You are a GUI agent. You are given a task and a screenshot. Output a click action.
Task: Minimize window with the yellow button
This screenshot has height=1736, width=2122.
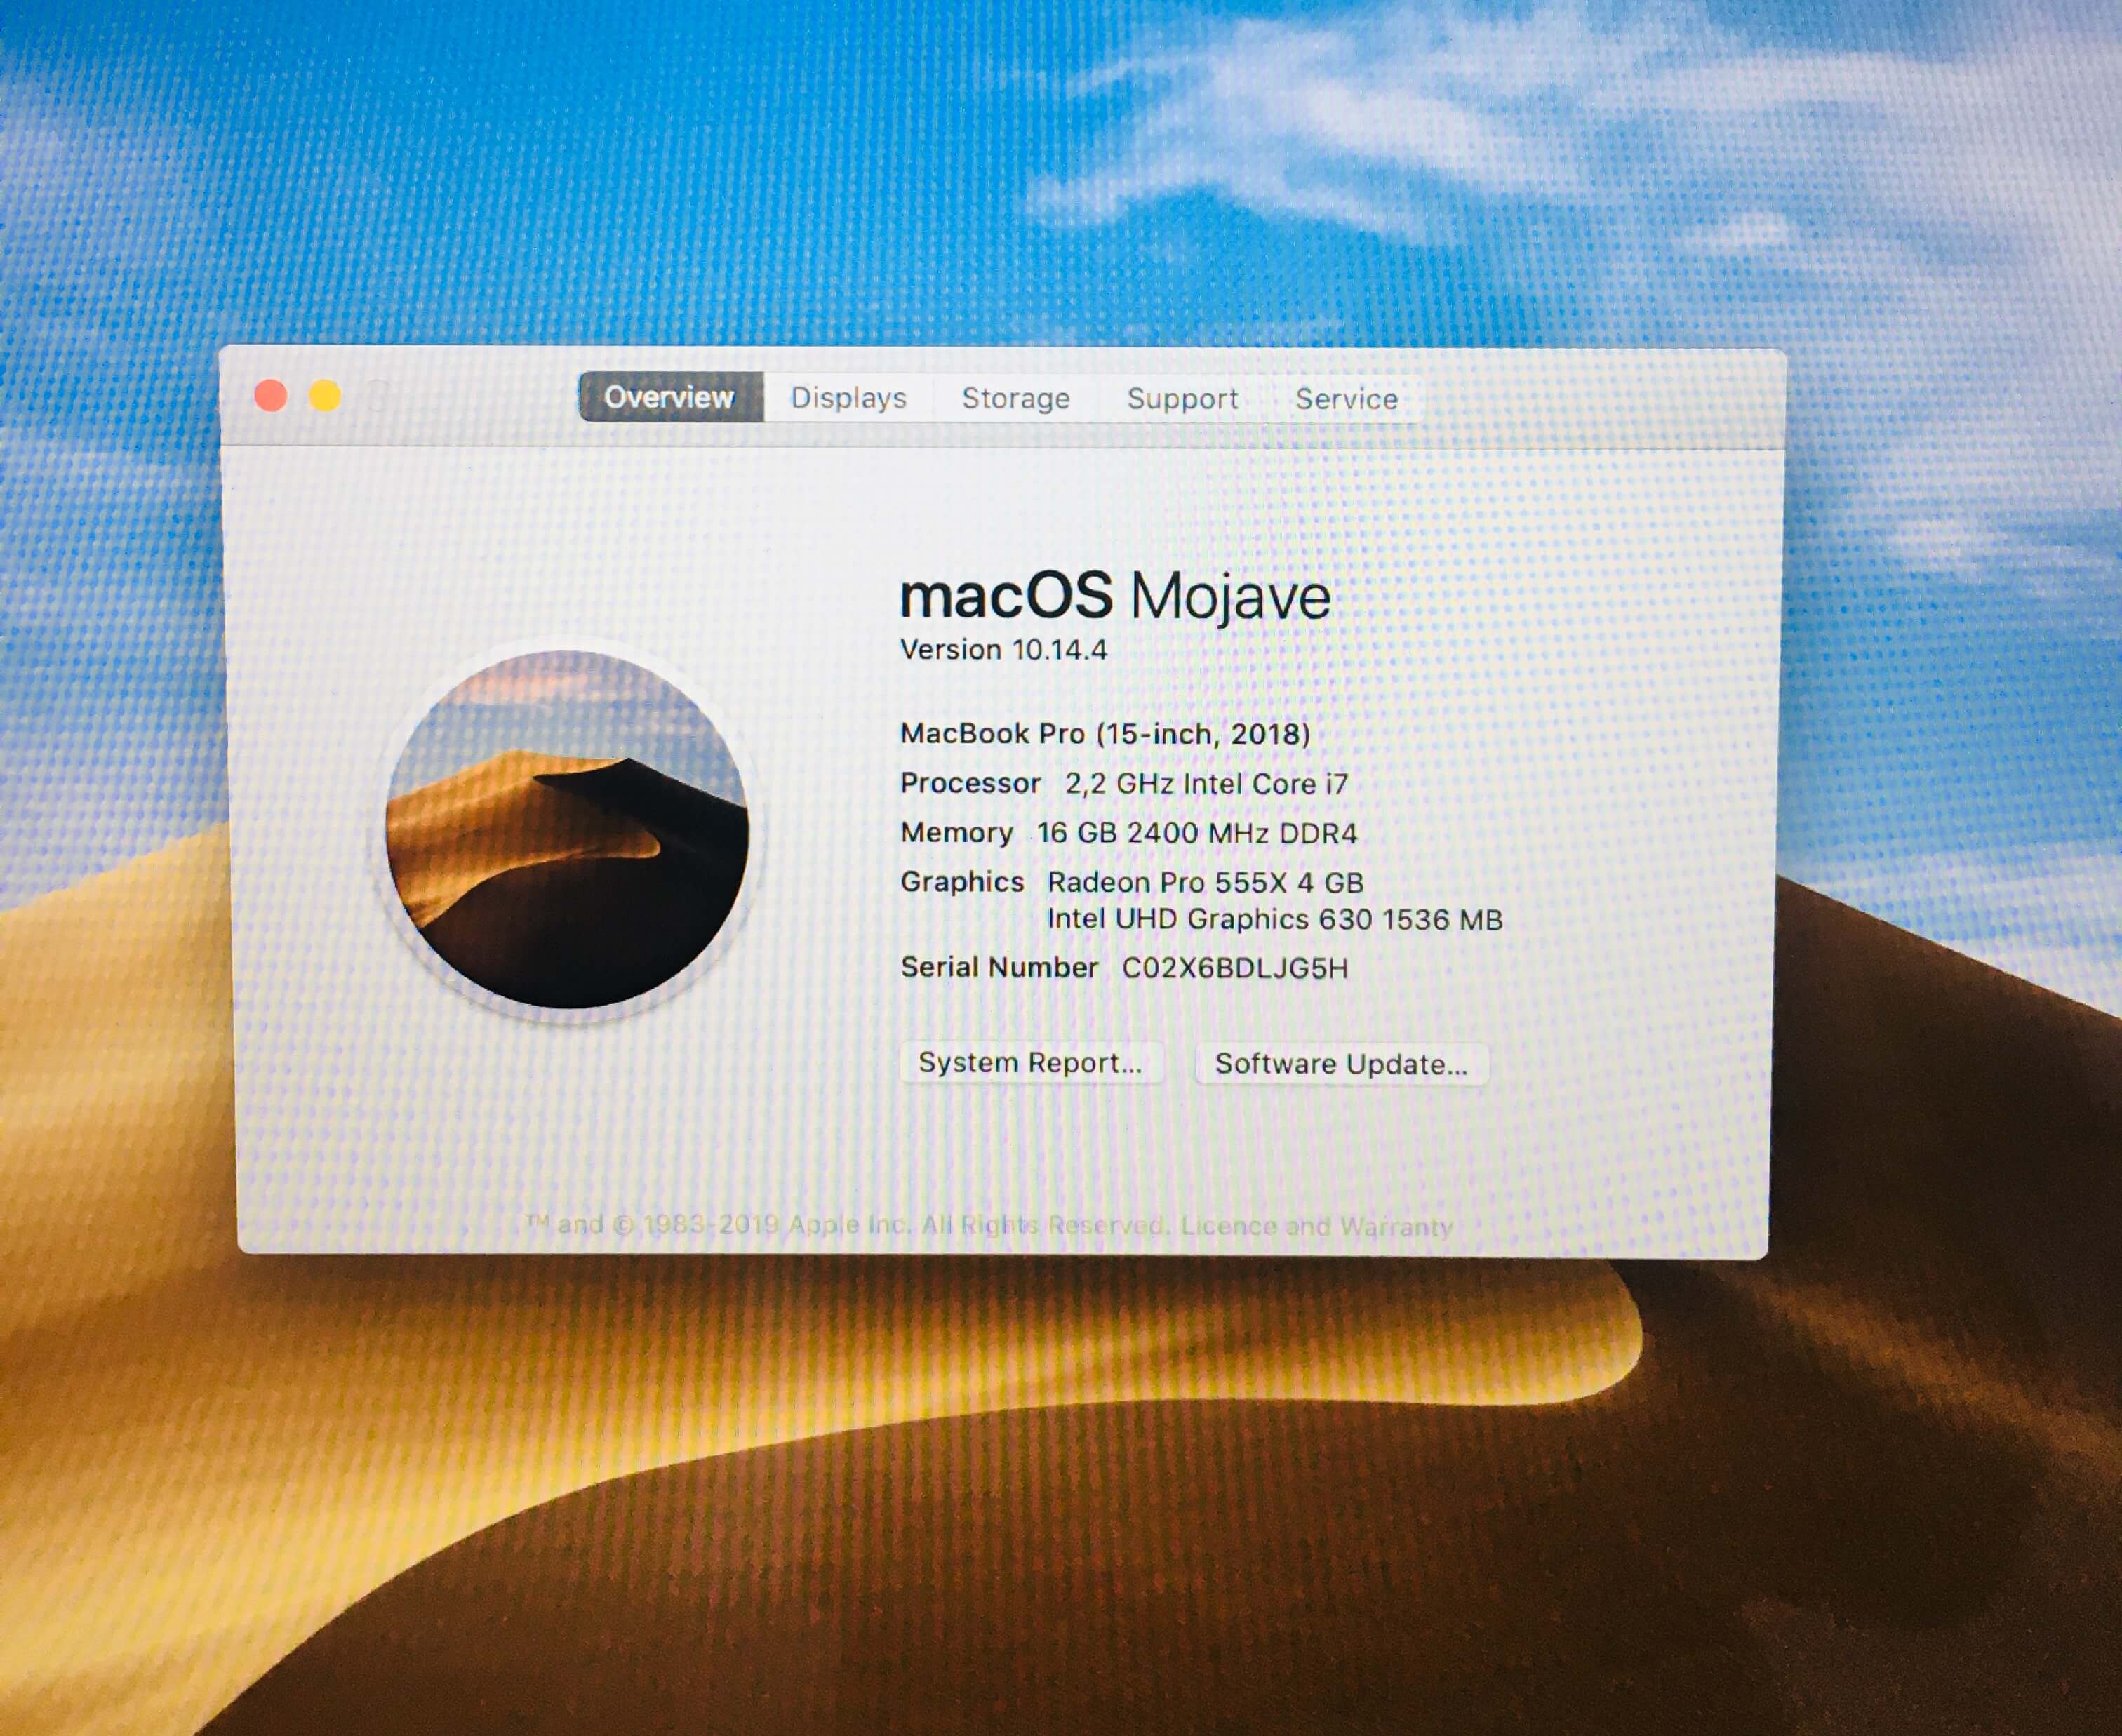325,396
